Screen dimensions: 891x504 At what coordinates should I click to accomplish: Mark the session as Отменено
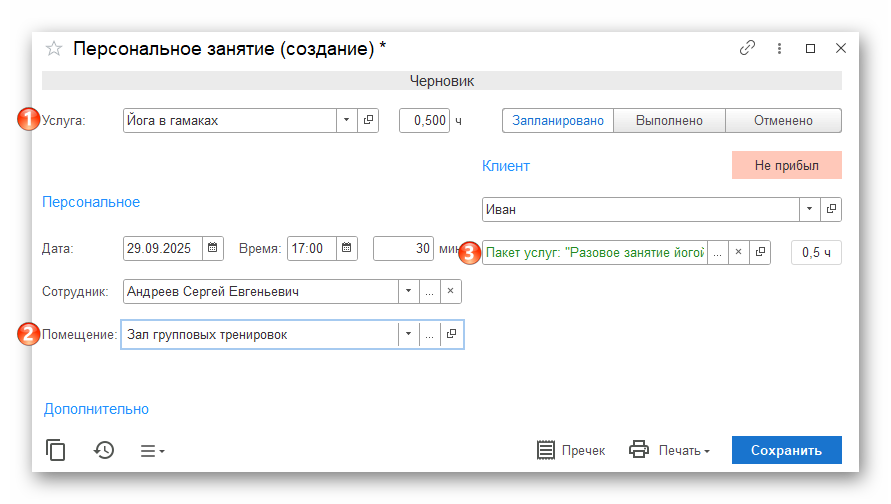(x=783, y=120)
